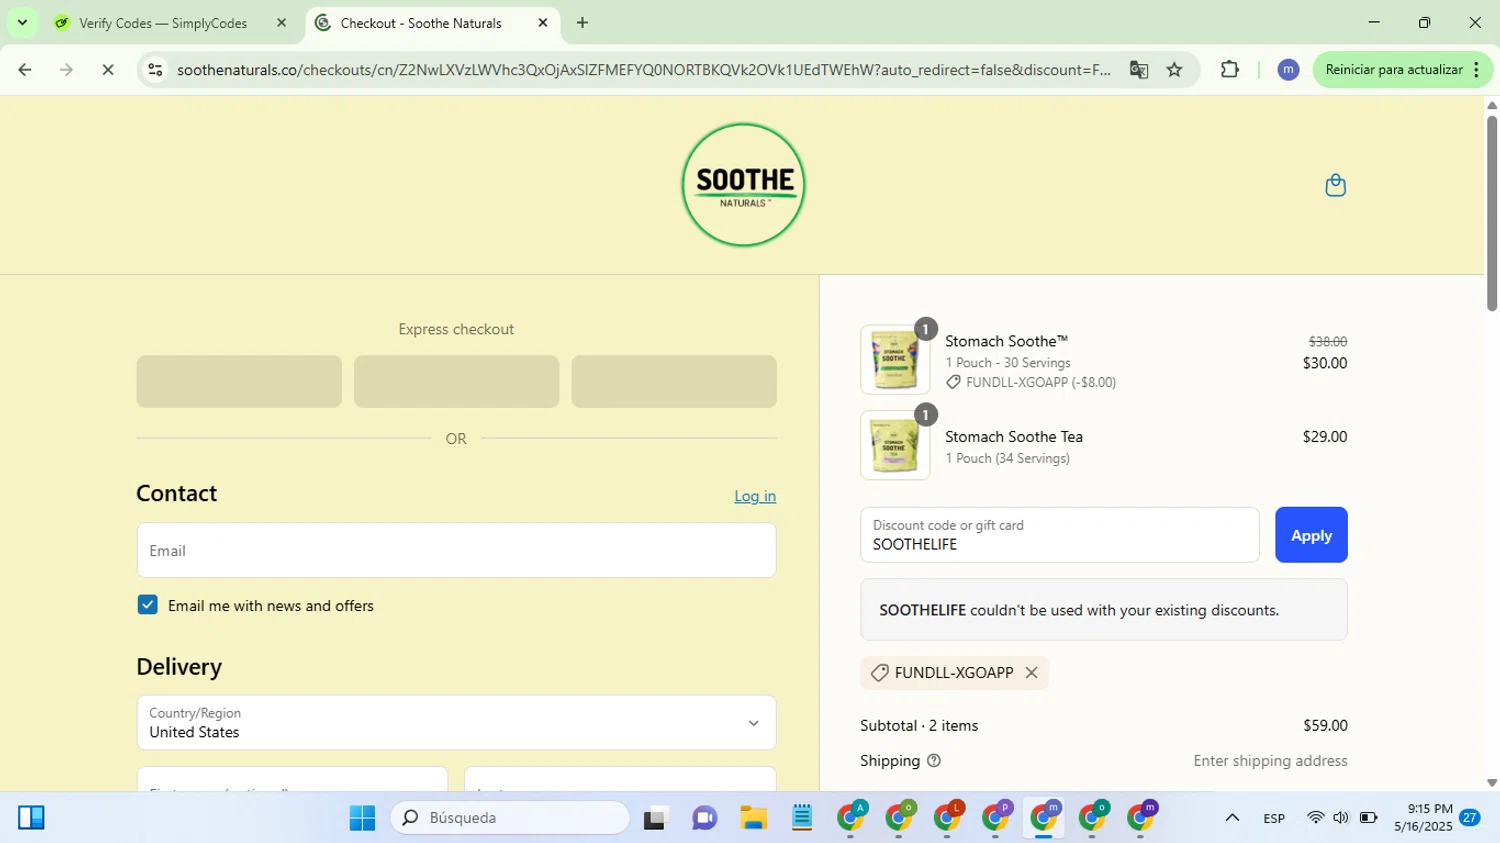Remove the FUNDLL-XGOAPP discount code
This screenshot has width=1500, height=843.
(1031, 673)
